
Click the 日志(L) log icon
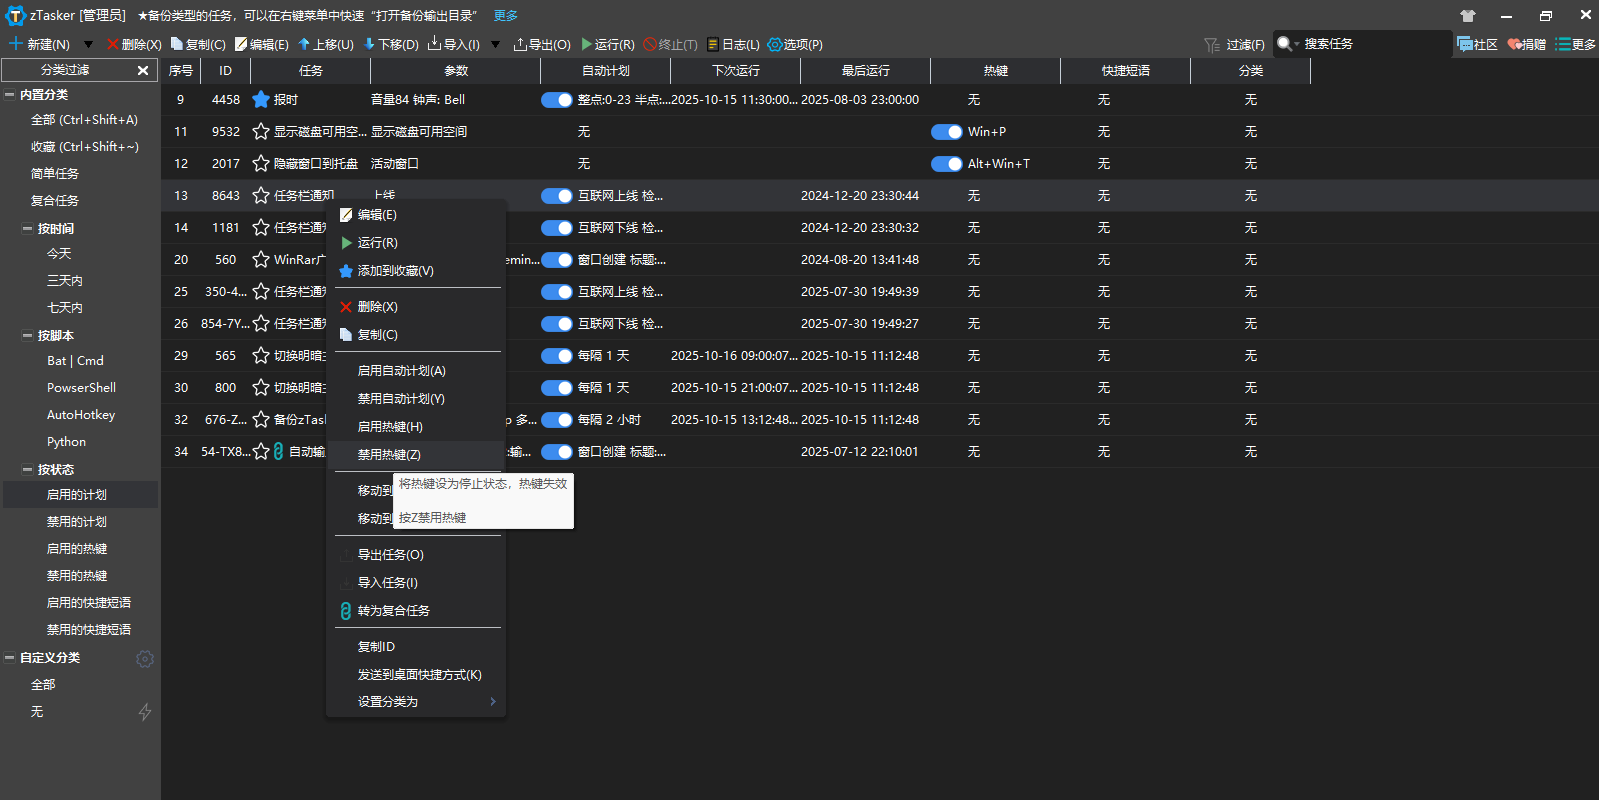pos(713,44)
